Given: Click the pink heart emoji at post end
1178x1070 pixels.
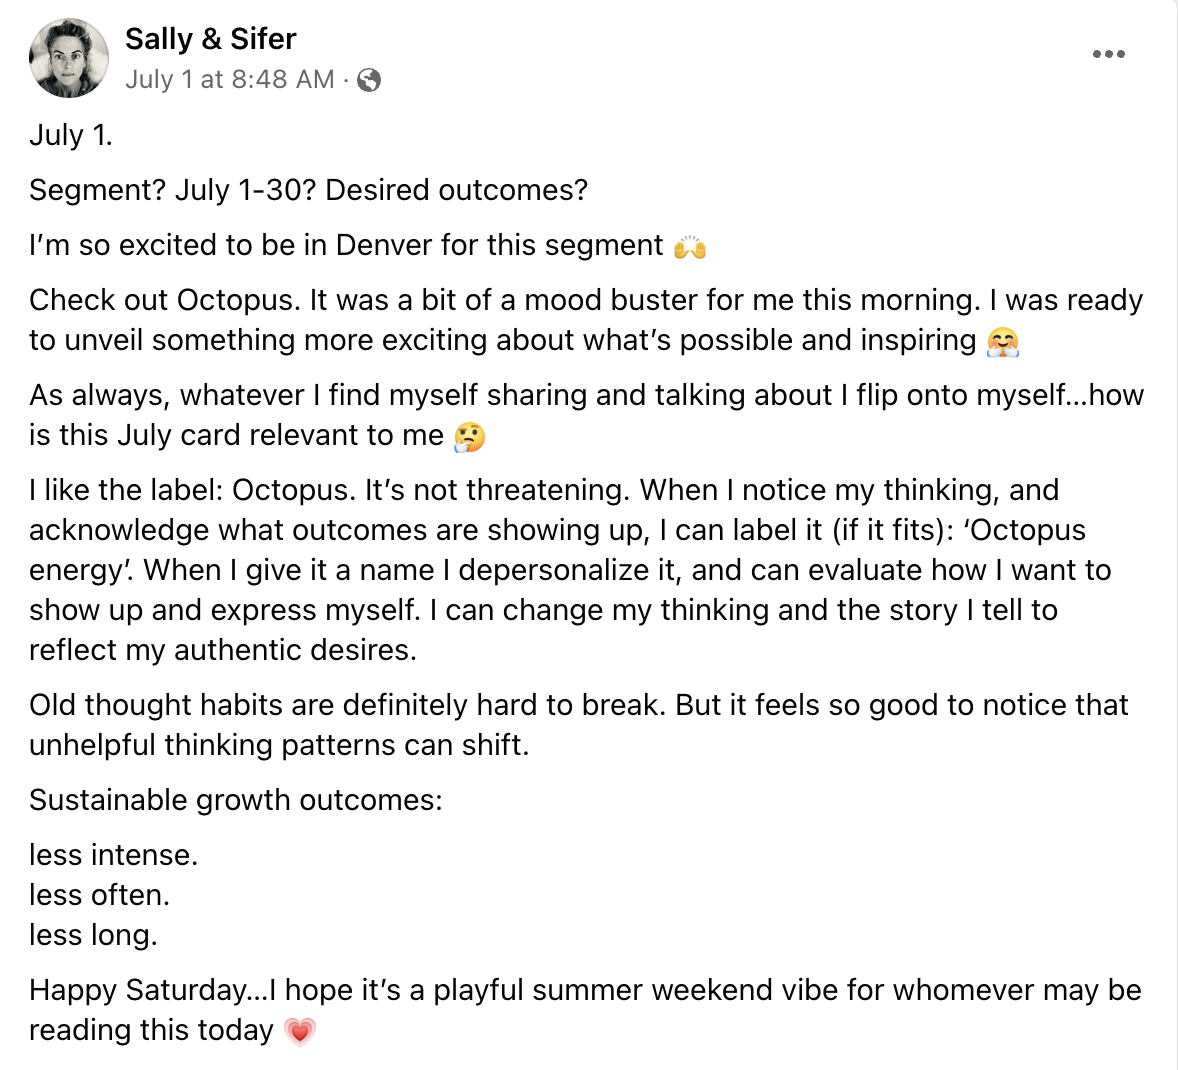Looking at the screenshot, I should coord(299,1031).
